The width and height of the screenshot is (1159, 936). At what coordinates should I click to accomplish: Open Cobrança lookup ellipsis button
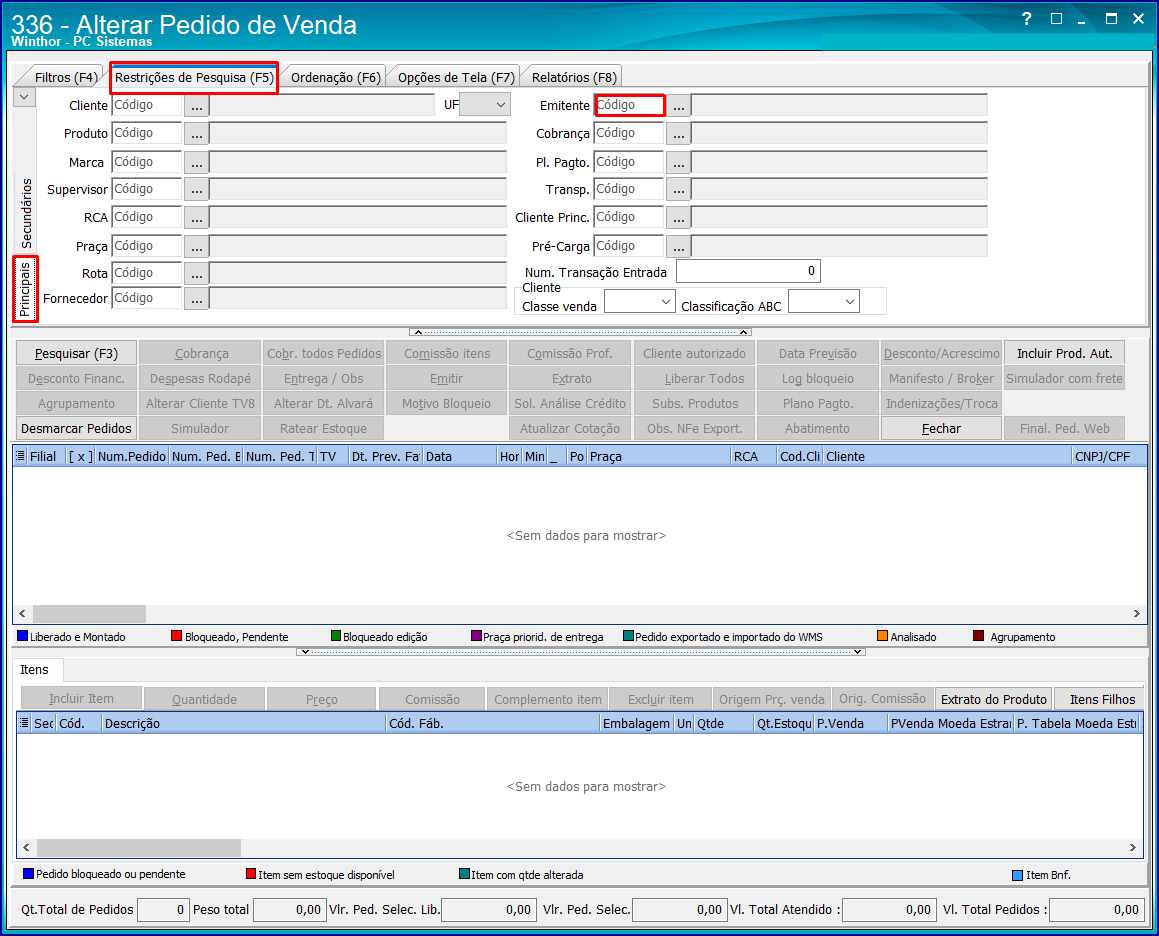click(x=679, y=134)
